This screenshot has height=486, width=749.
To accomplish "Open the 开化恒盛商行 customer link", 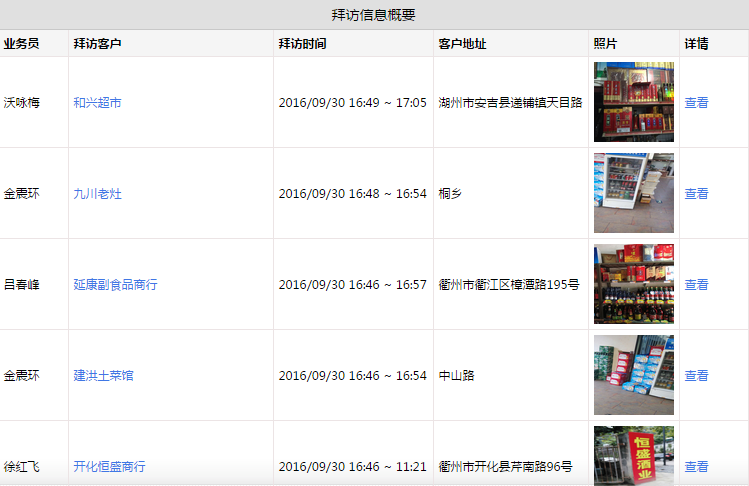I will click(x=109, y=466).
